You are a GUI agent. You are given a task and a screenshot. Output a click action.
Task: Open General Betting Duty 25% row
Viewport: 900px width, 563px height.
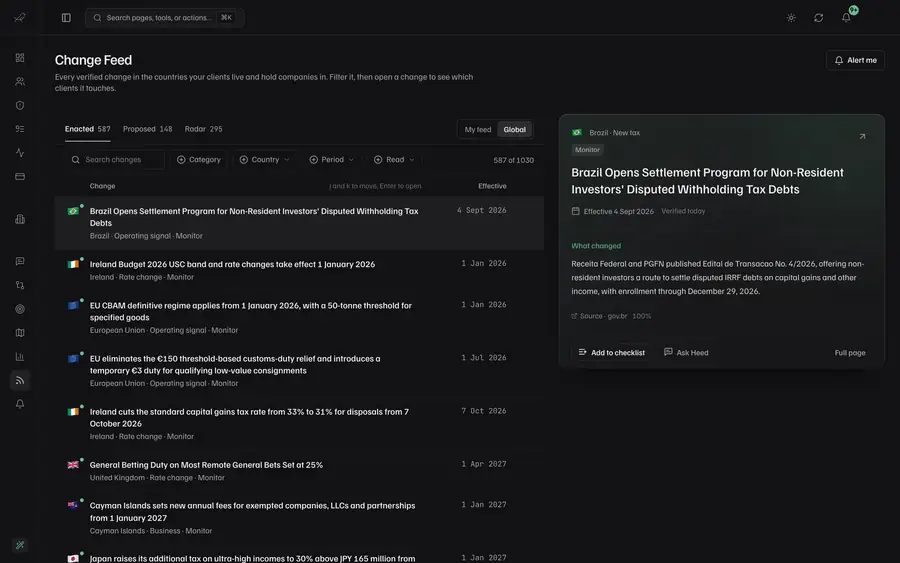click(299, 471)
